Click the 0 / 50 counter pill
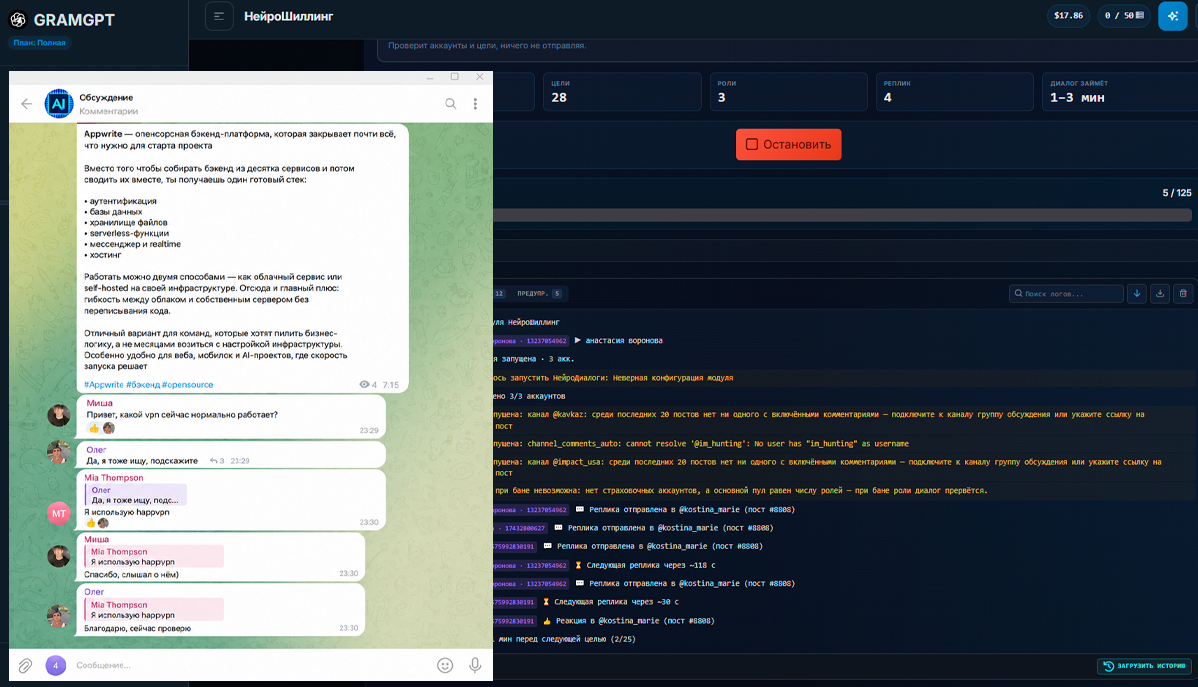 pos(1124,16)
